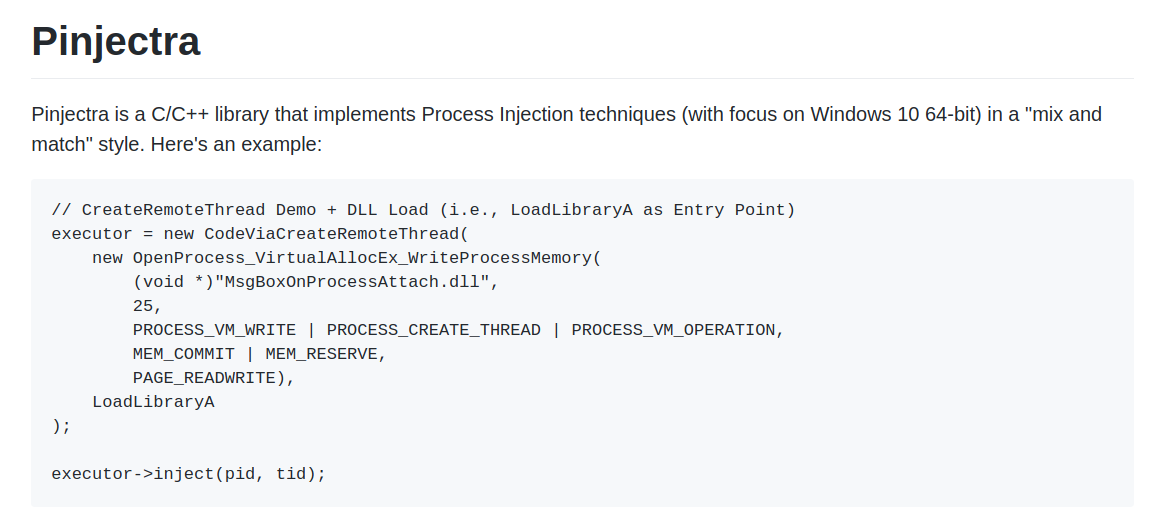The image size is (1151, 525).
Task: Click the PROCESS_VM_WRITE flag
Action: pyautogui.click(x=214, y=330)
